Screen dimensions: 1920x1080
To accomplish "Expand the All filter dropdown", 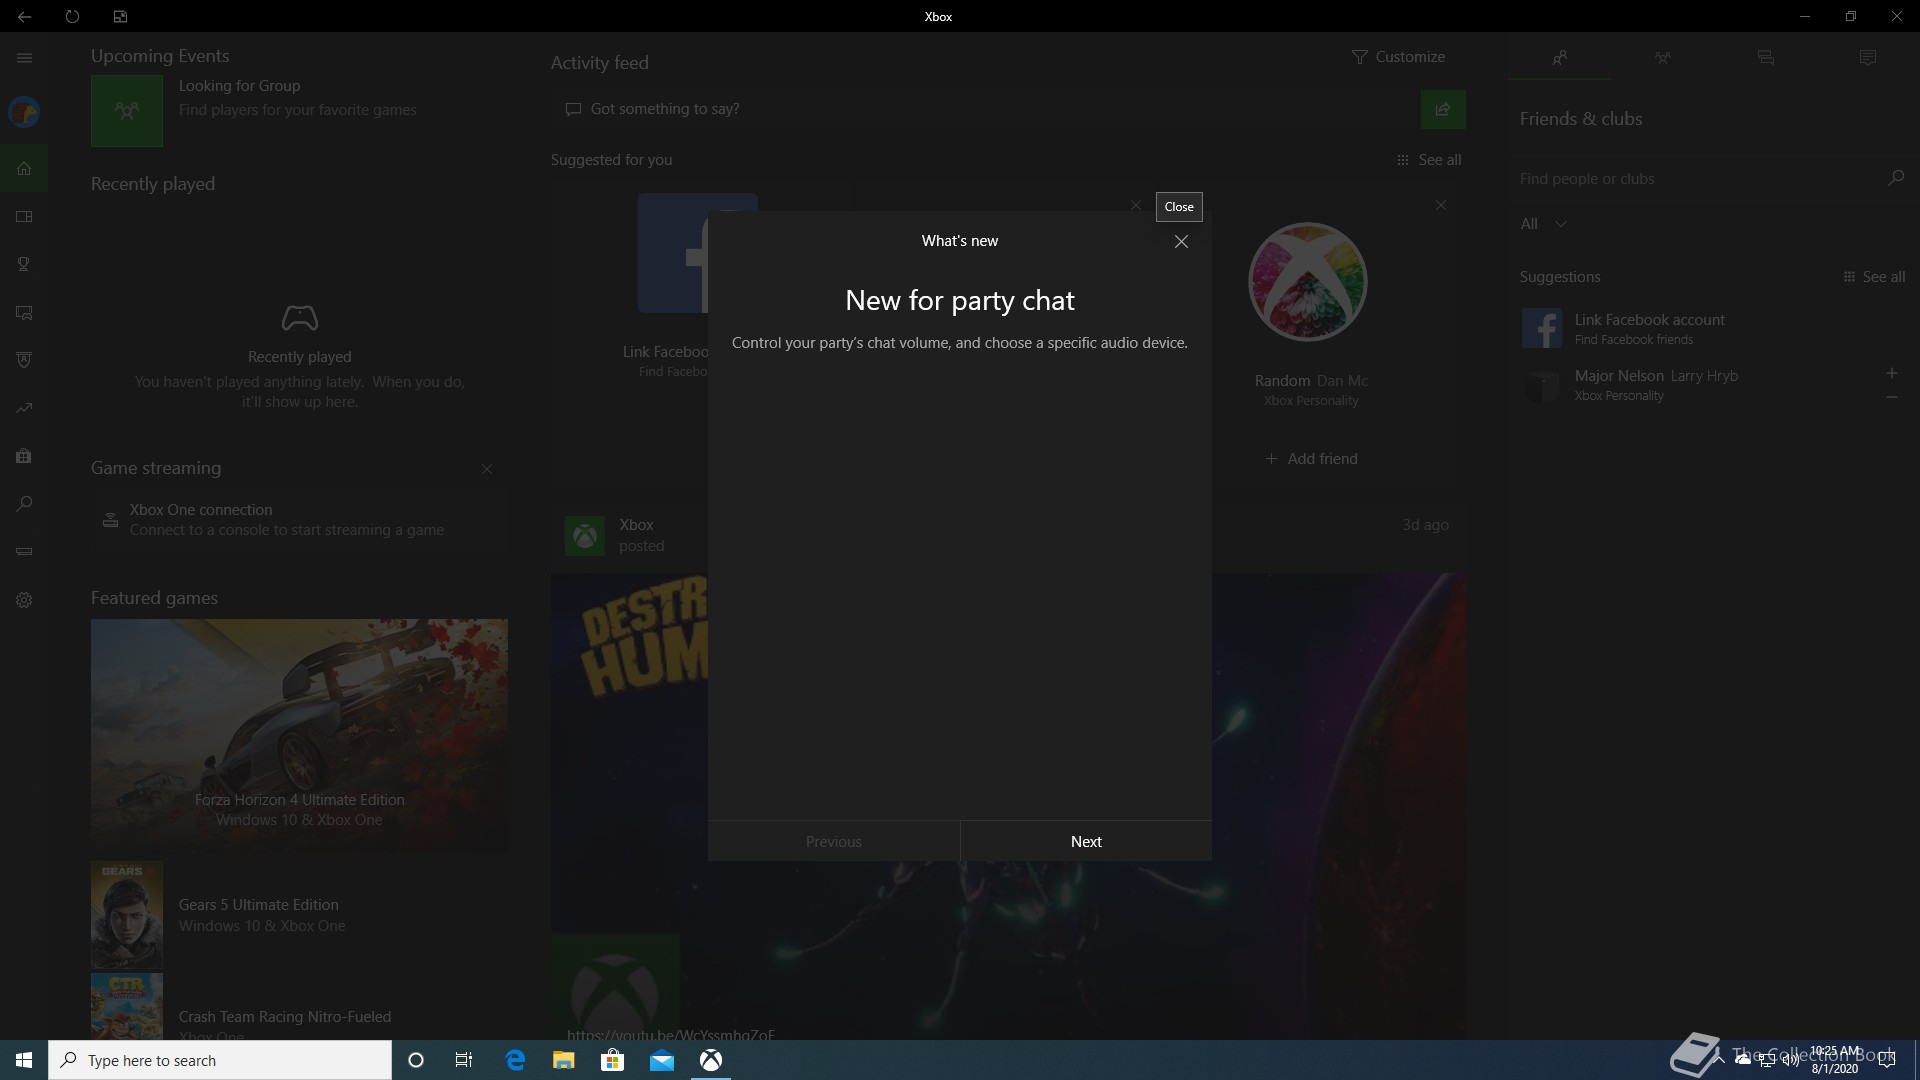I will tap(1543, 224).
